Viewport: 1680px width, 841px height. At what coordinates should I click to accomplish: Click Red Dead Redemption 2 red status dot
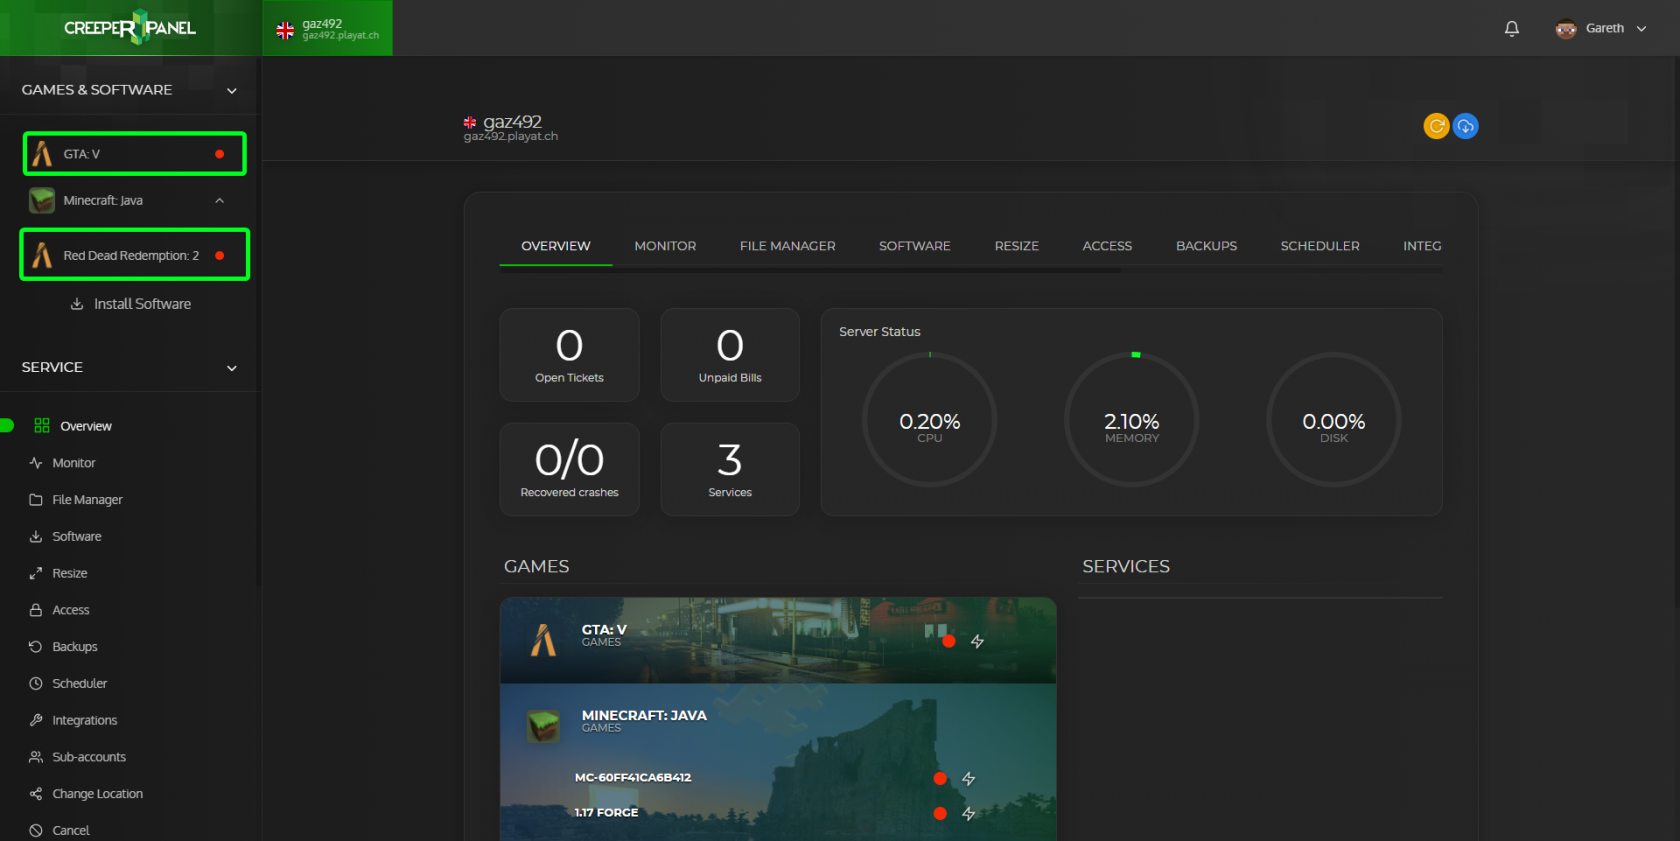[219, 256]
